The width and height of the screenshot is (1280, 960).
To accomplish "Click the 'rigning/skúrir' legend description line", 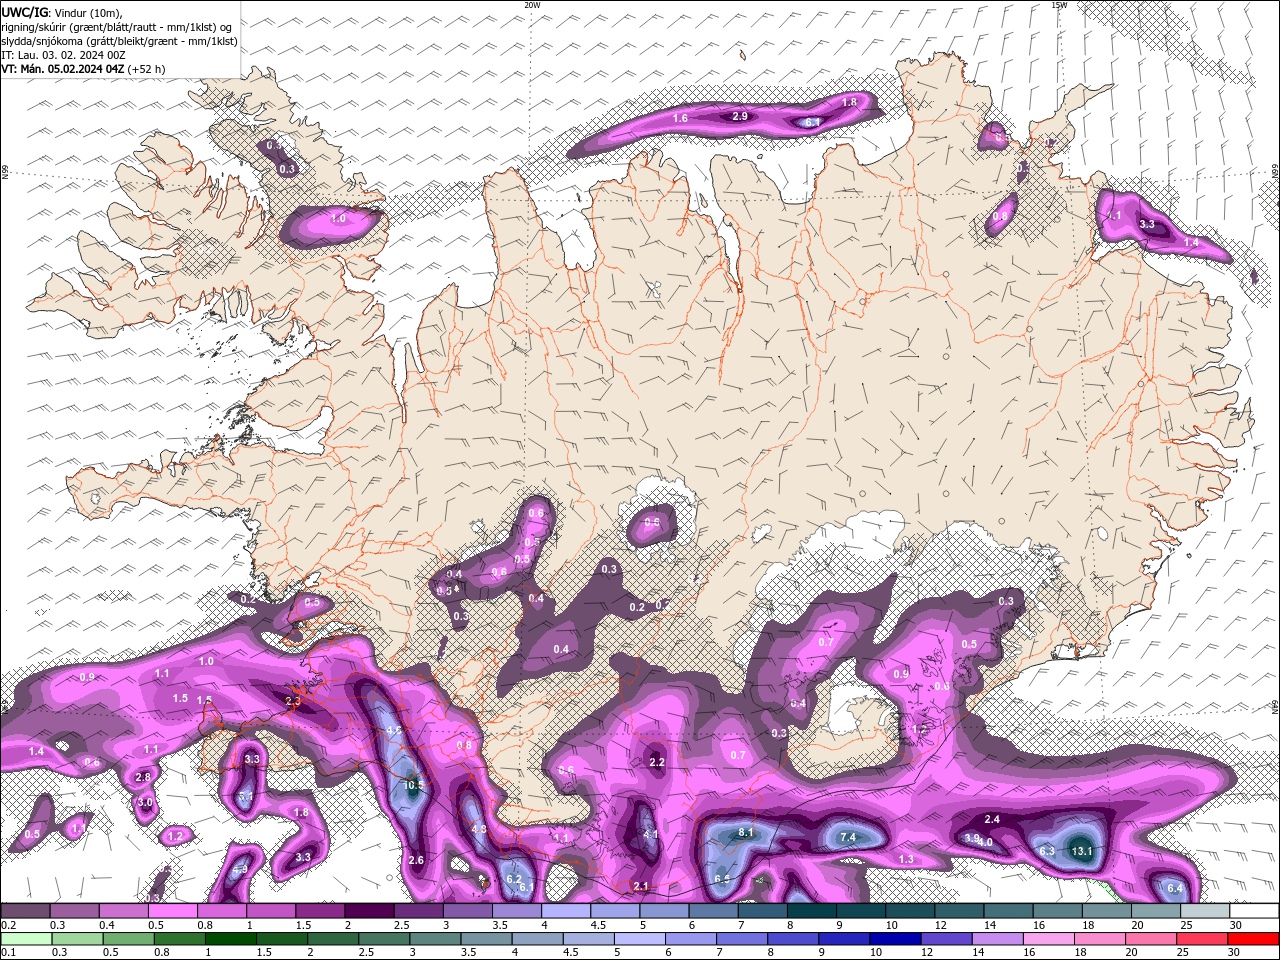I will point(117,26).
